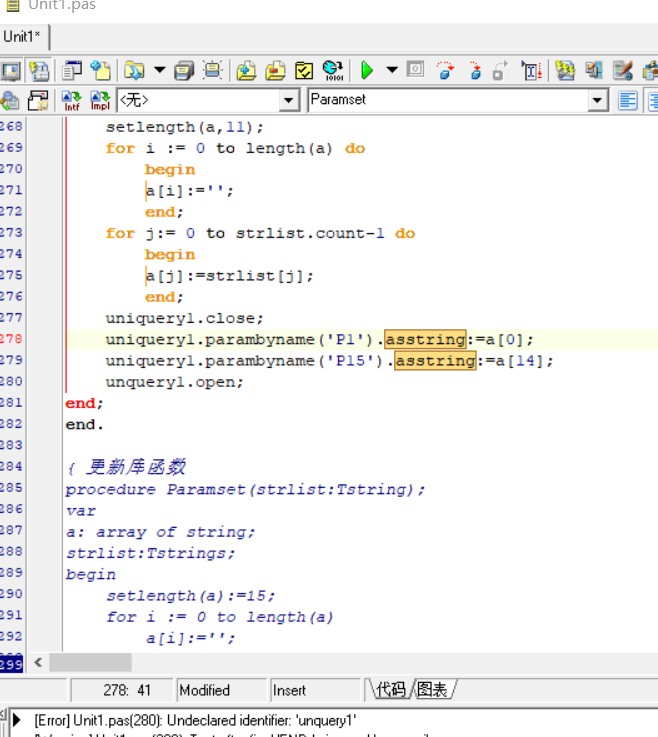Click the red 'end;' on line 281
Screen dimensions: 658x737
[84, 403]
